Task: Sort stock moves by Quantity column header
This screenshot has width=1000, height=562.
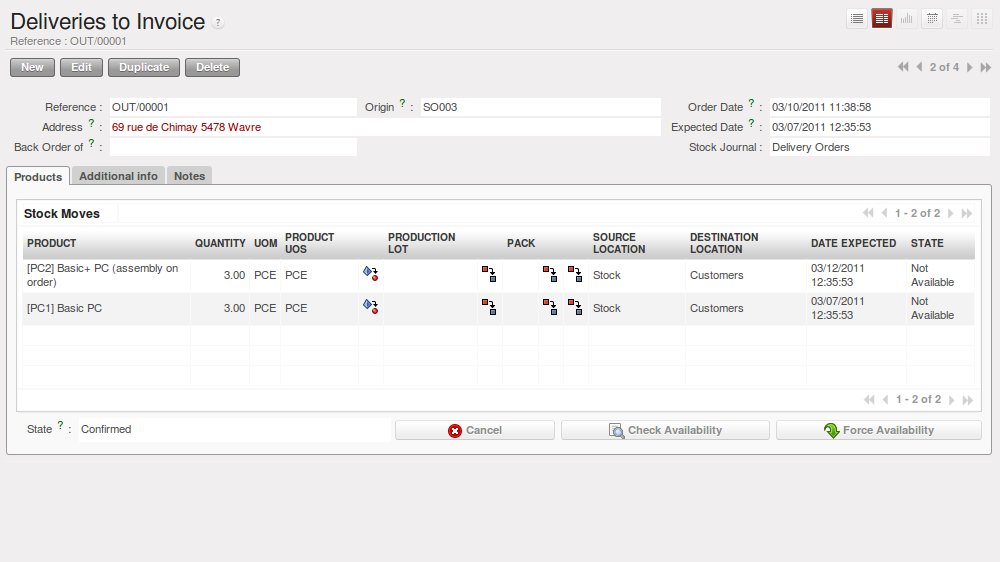Action: tap(220, 243)
